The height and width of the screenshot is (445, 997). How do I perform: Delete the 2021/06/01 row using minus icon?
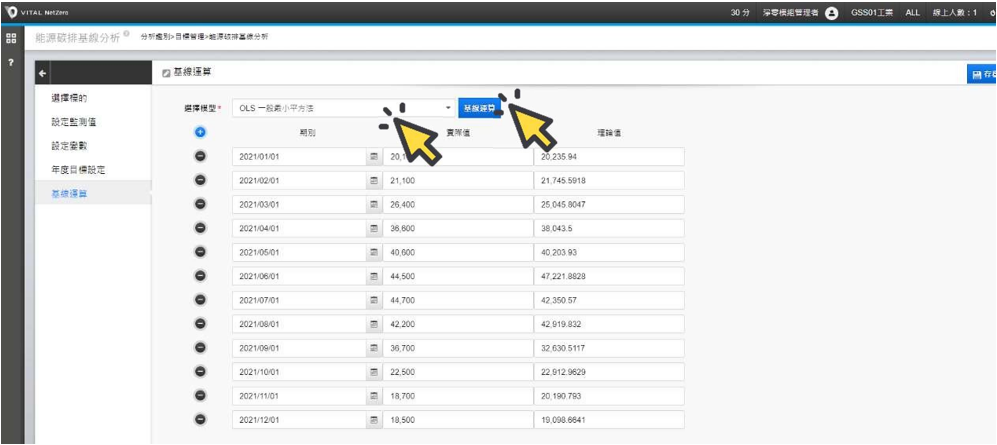[x=199, y=276]
